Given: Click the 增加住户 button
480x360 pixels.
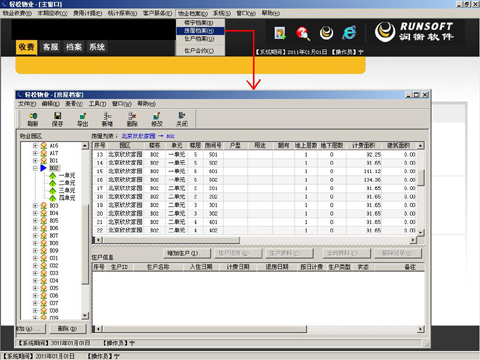Looking at the screenshot, I should 187,253.
